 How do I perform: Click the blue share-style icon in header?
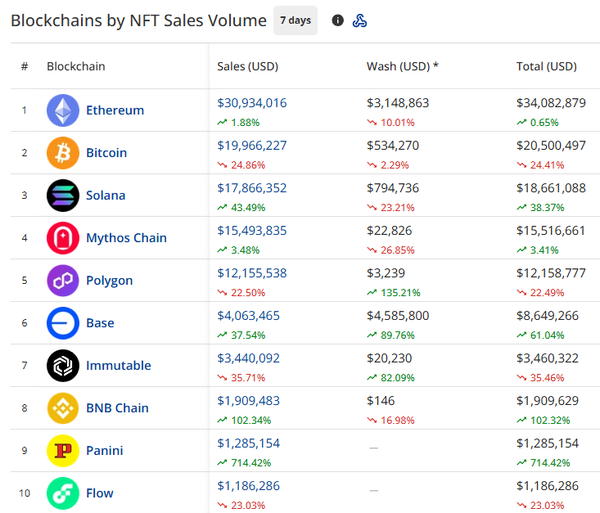360,21
